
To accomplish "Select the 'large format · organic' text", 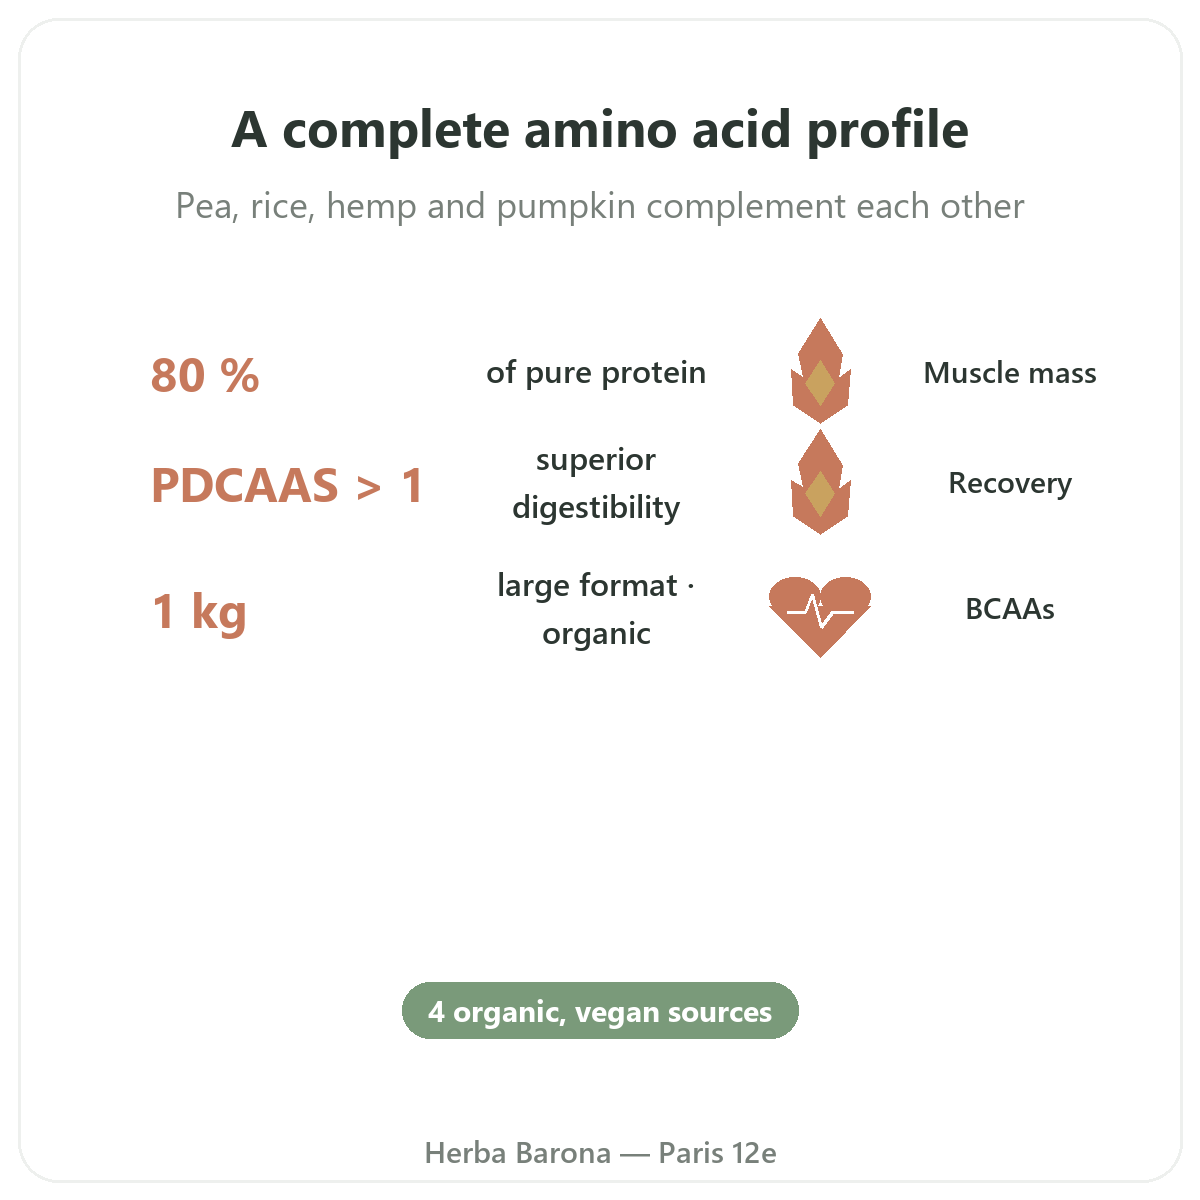I will (x=596, y=609).
